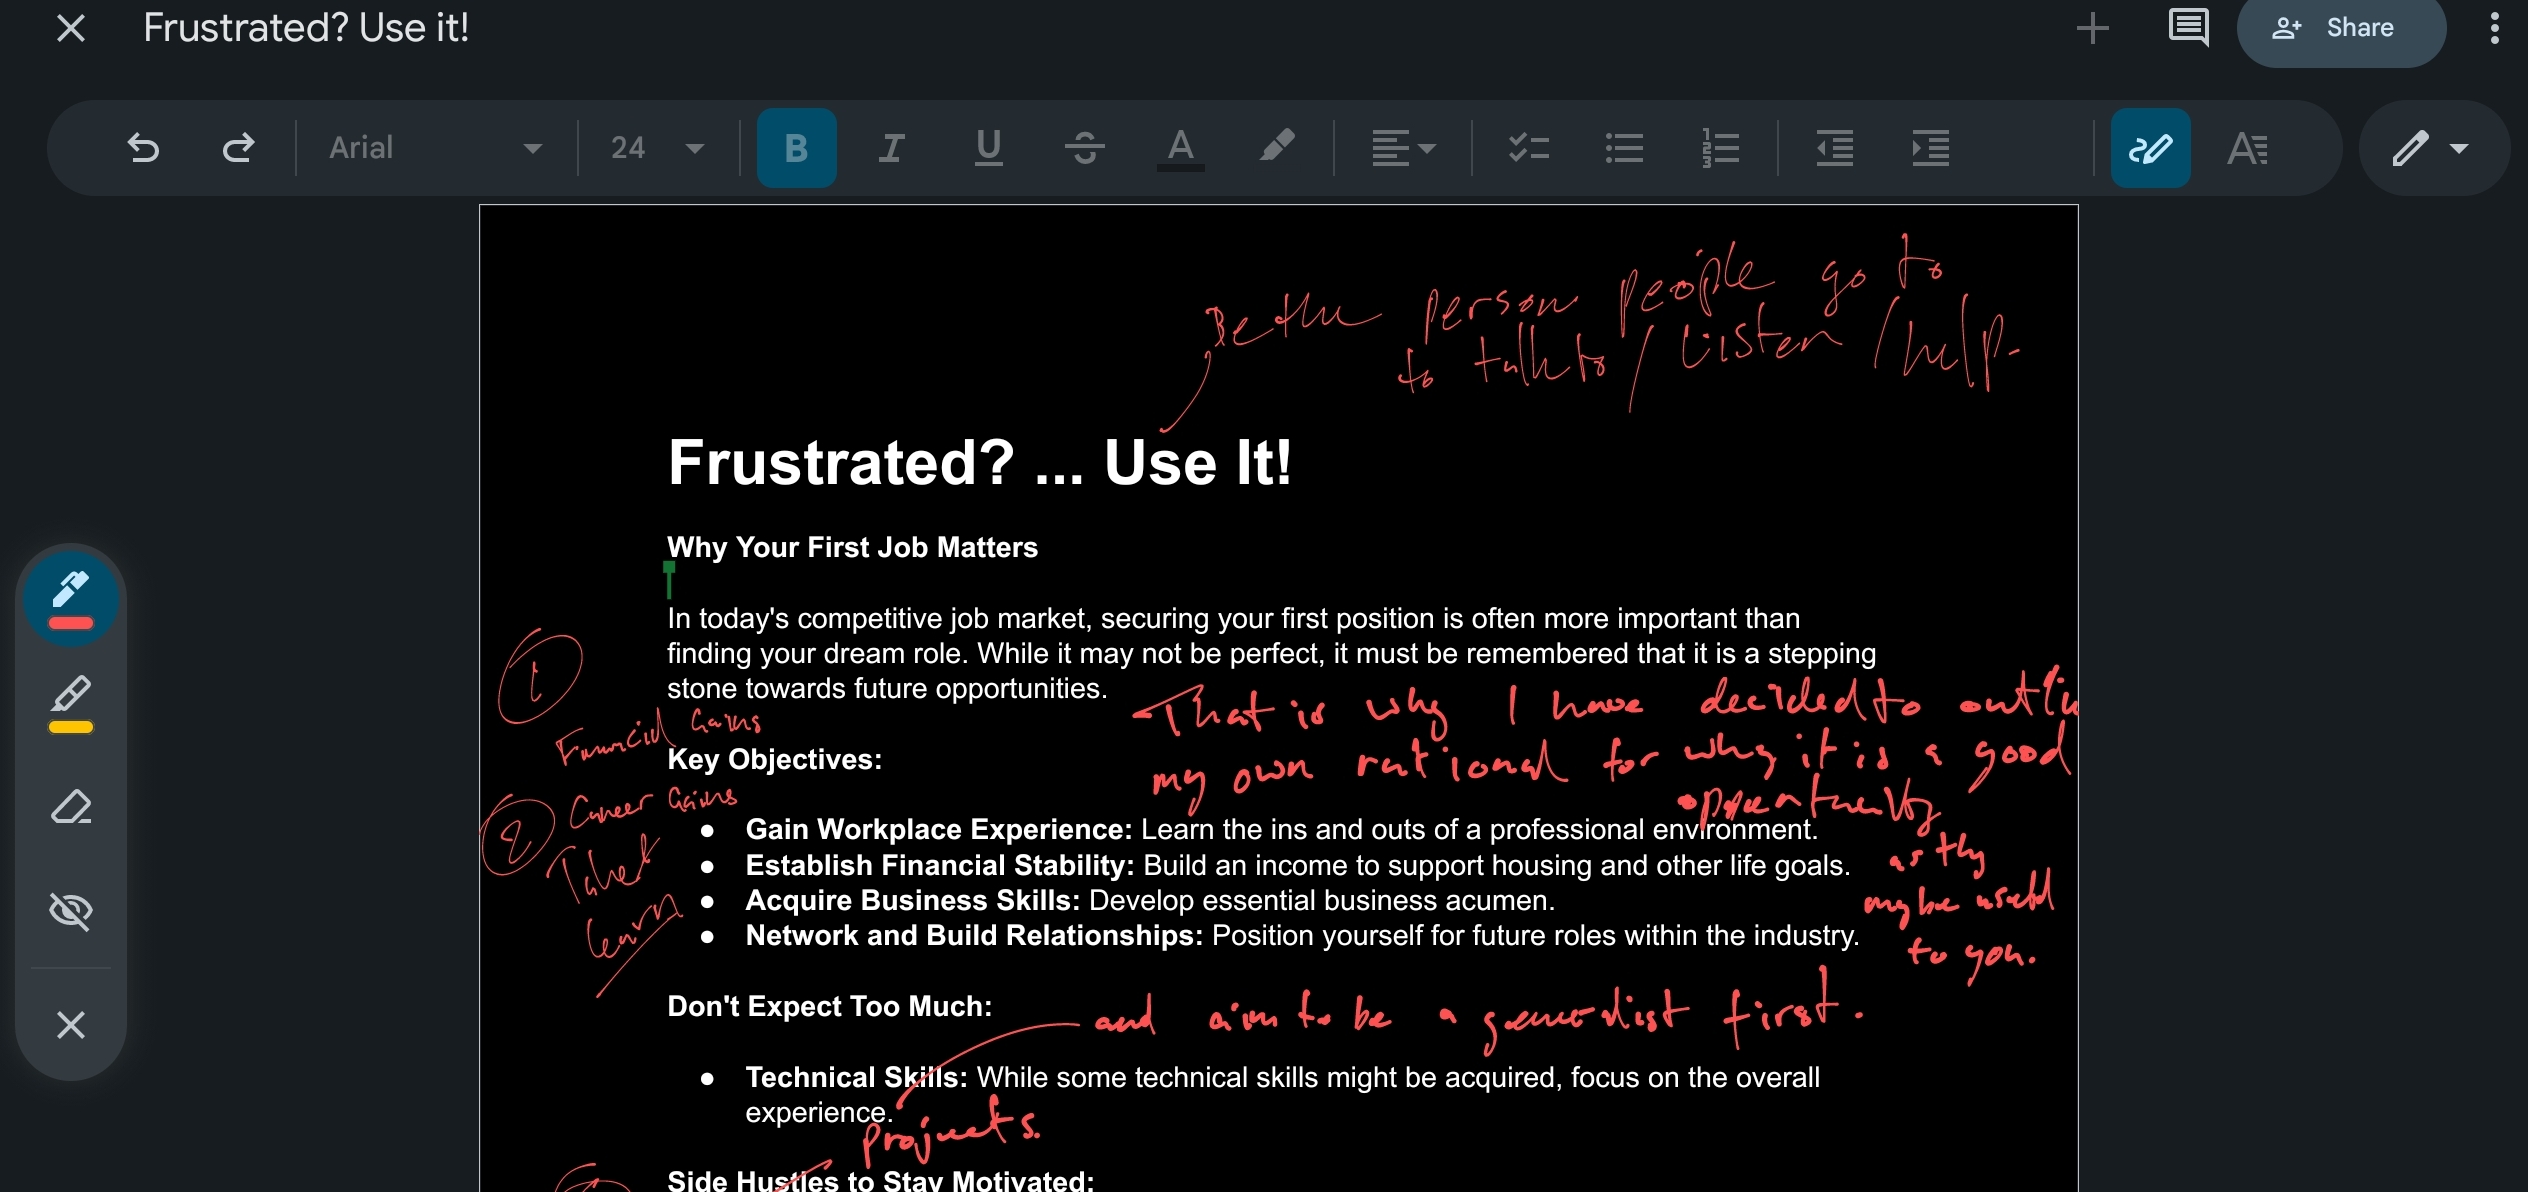Click the heading 'Frustrated? ... Use It!'
Image resolution: width=2528 pixels, height=1192 pixels.
(x=979, y=462)
